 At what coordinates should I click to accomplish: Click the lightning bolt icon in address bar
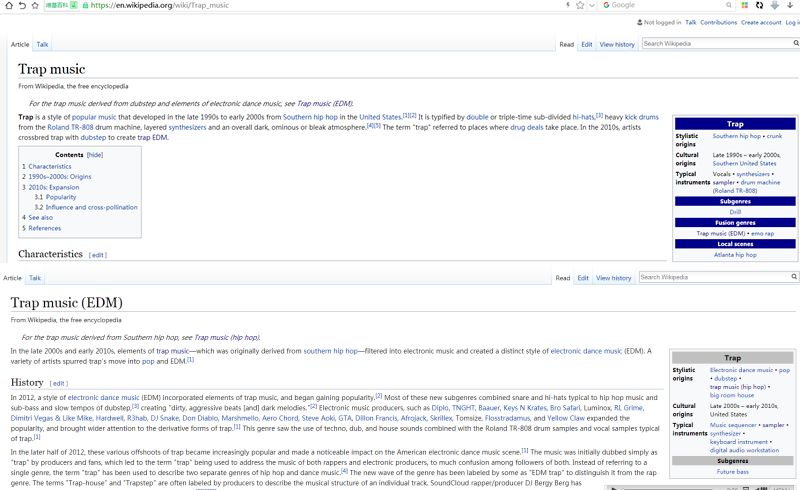click(x=568, y=5)
